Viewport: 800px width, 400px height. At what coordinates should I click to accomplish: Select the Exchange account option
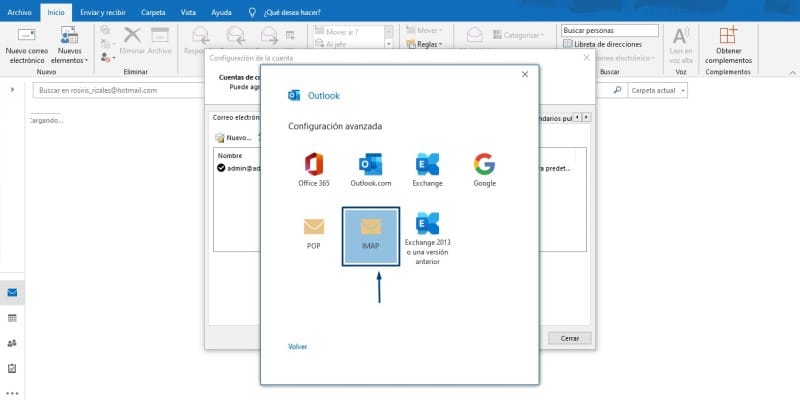pyautogui.click(x=428, y=170)
